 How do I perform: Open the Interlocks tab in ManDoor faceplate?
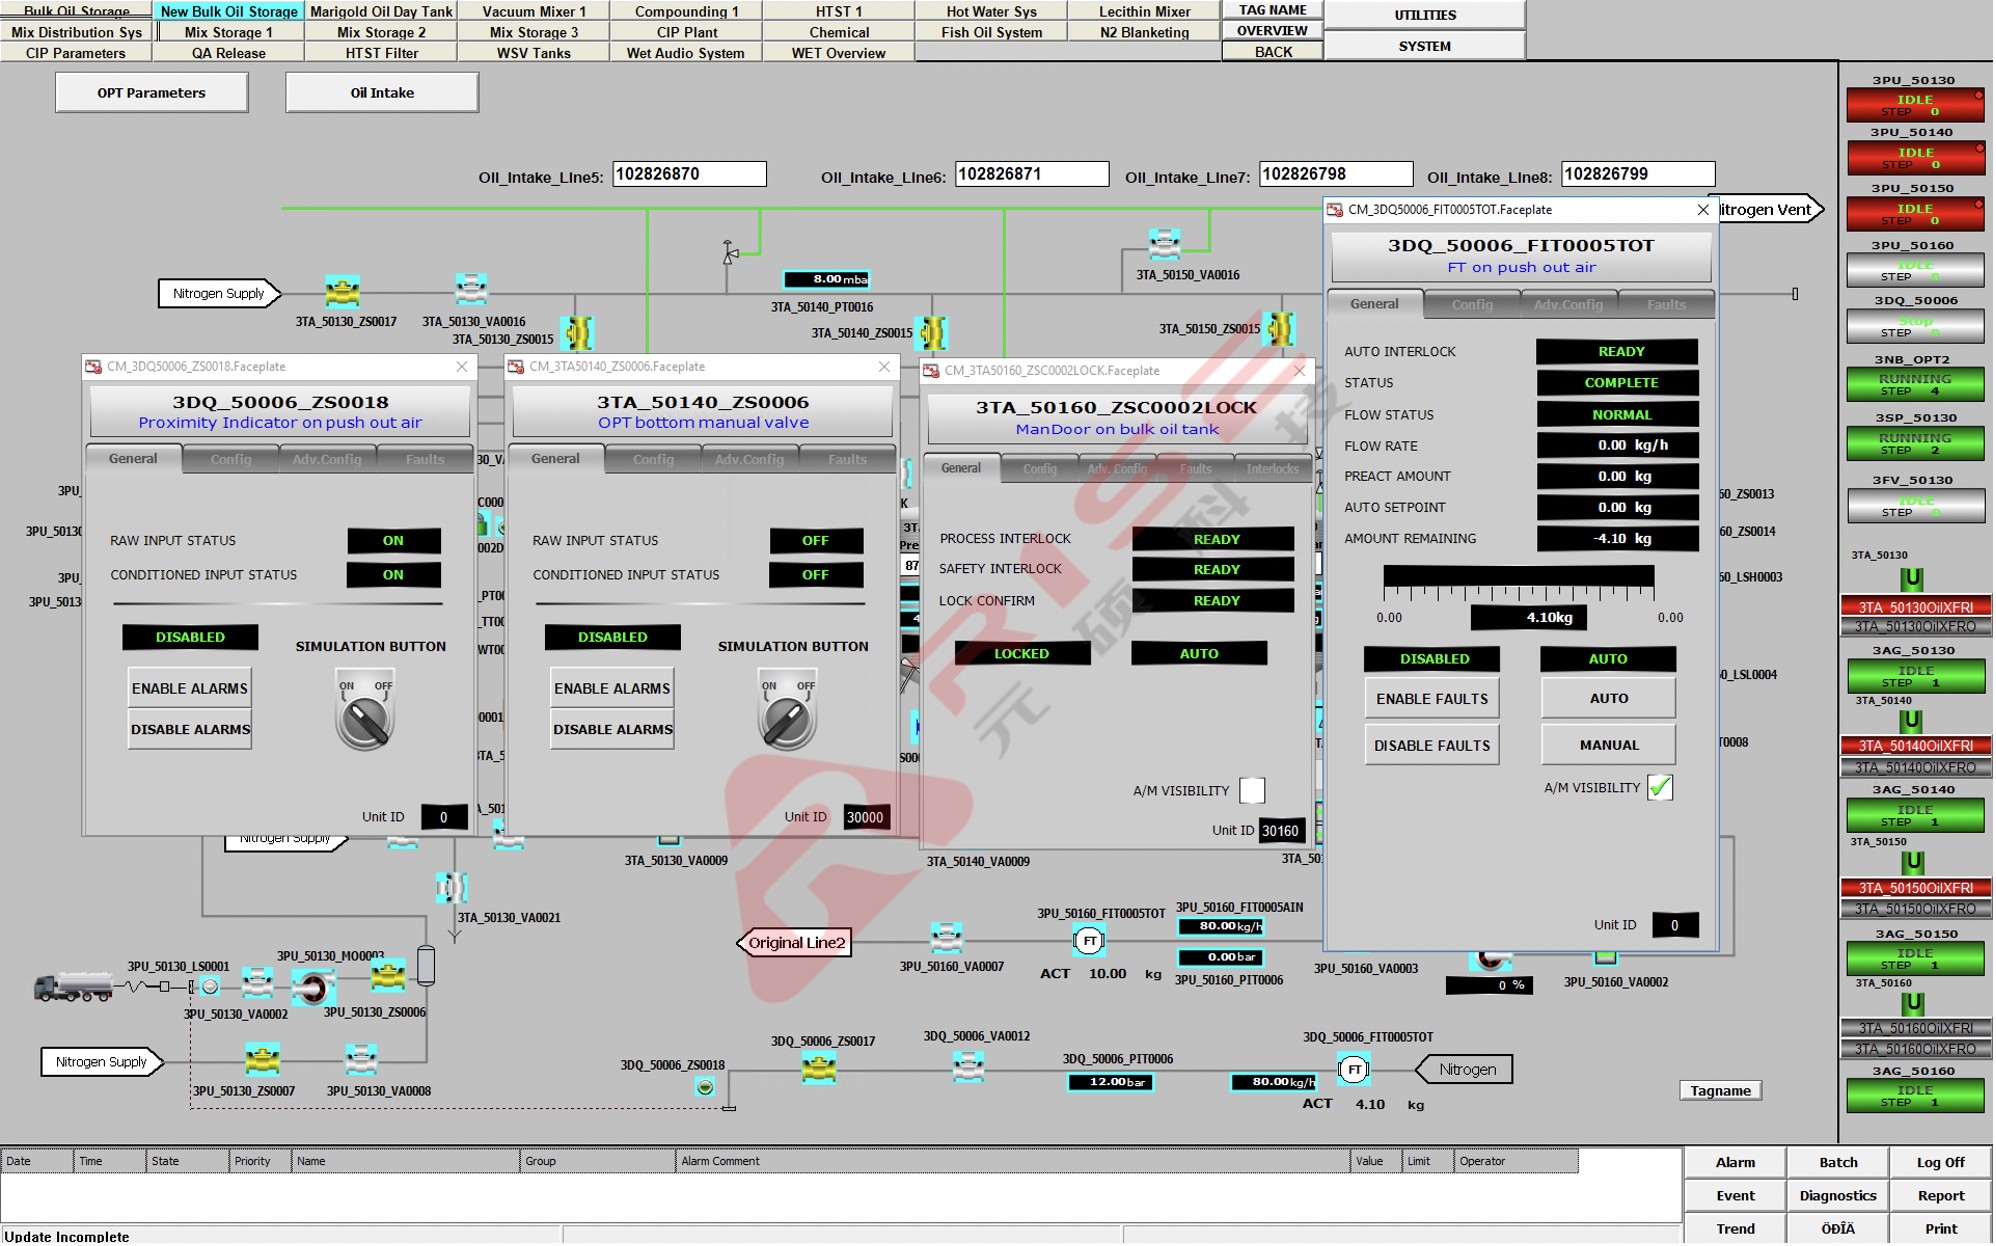1273,469
